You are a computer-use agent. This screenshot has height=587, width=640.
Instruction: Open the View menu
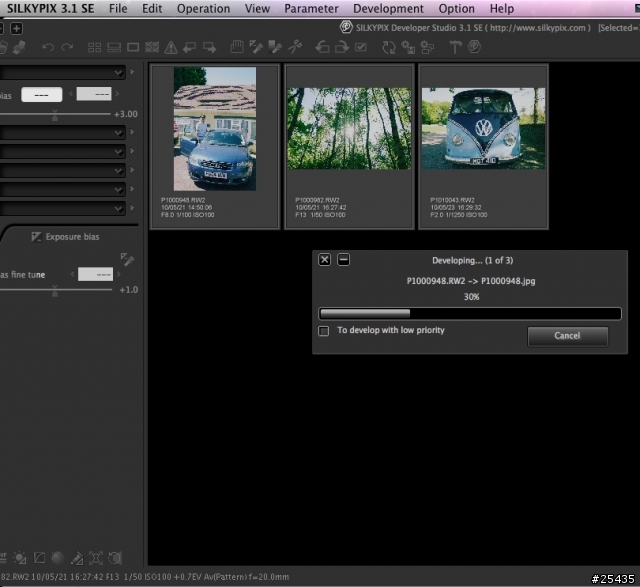coord(257,9)
